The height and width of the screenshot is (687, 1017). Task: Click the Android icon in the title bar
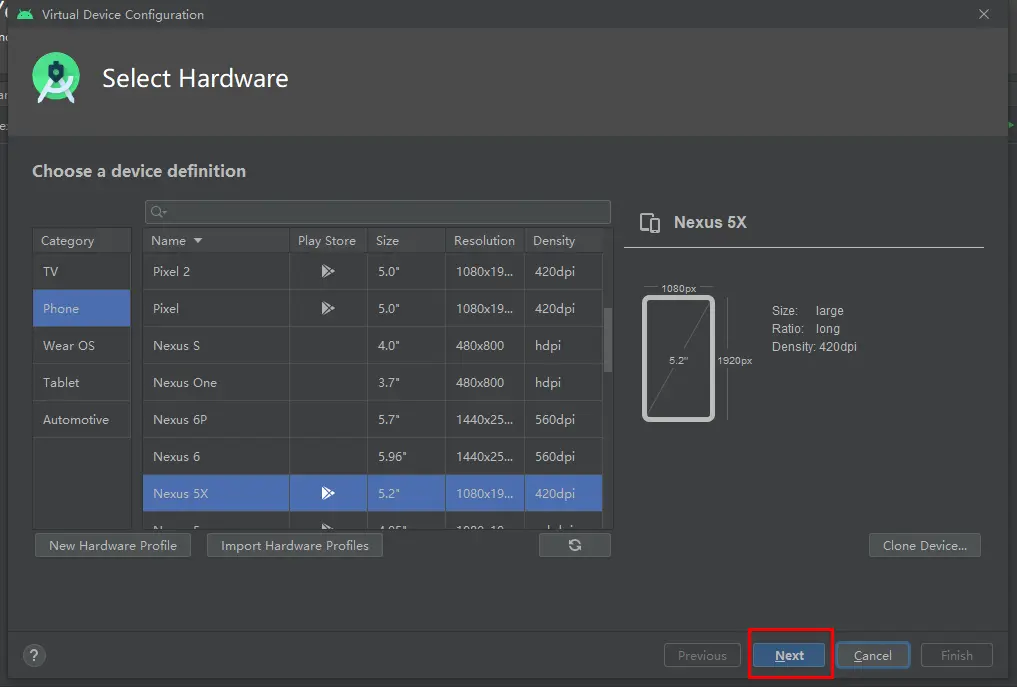tap(25, 14)
